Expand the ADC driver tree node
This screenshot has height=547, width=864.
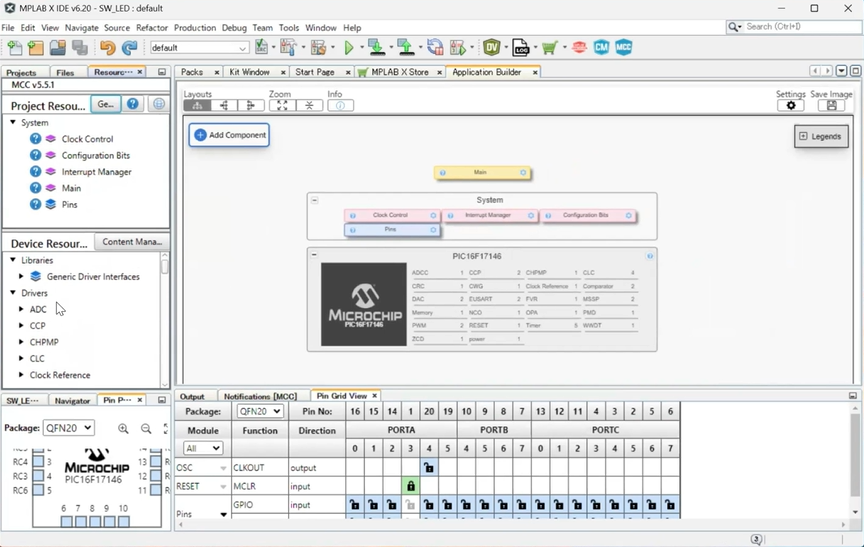21,309
